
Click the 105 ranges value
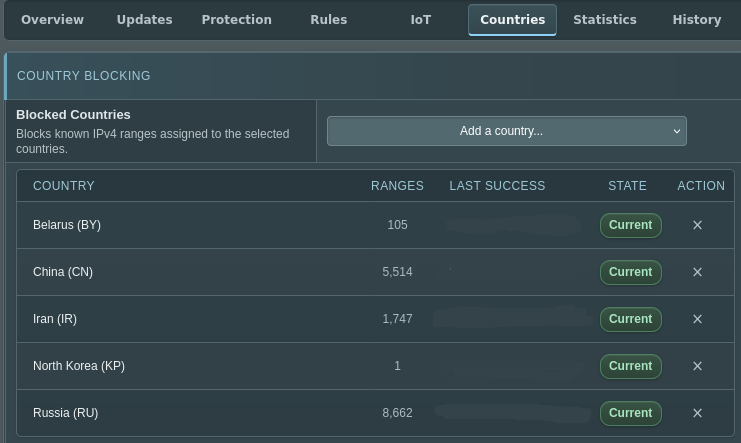[x=397, y=225]
